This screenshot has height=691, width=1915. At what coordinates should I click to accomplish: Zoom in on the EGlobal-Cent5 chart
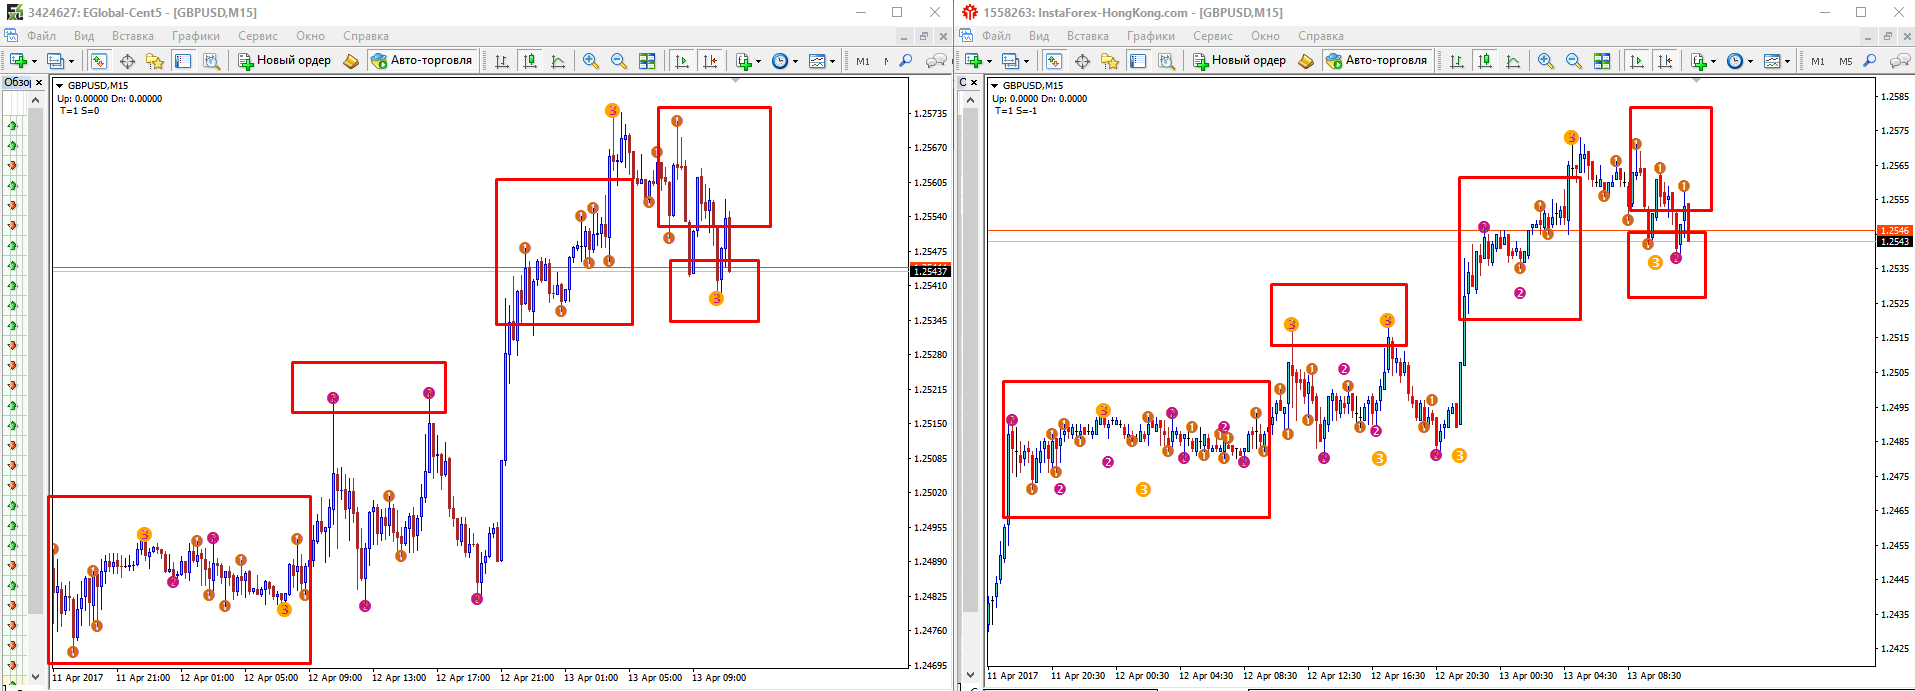[591, 61]
